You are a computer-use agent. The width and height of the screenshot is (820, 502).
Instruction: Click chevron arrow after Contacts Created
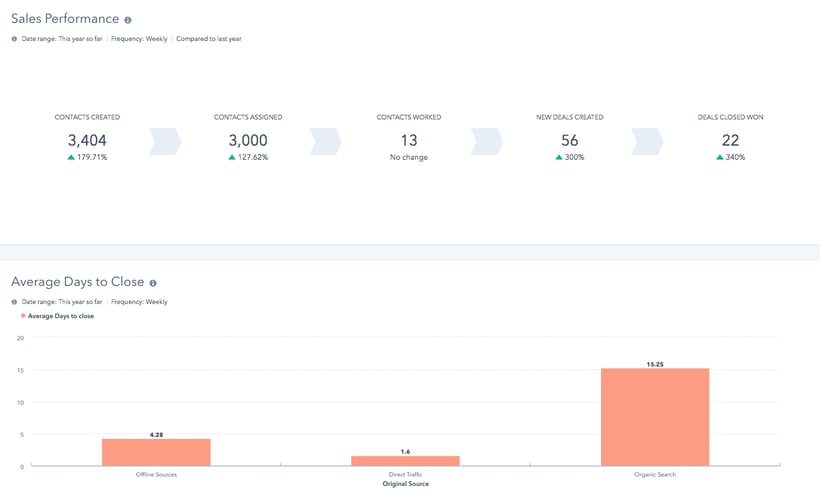(x=165, y=141)
